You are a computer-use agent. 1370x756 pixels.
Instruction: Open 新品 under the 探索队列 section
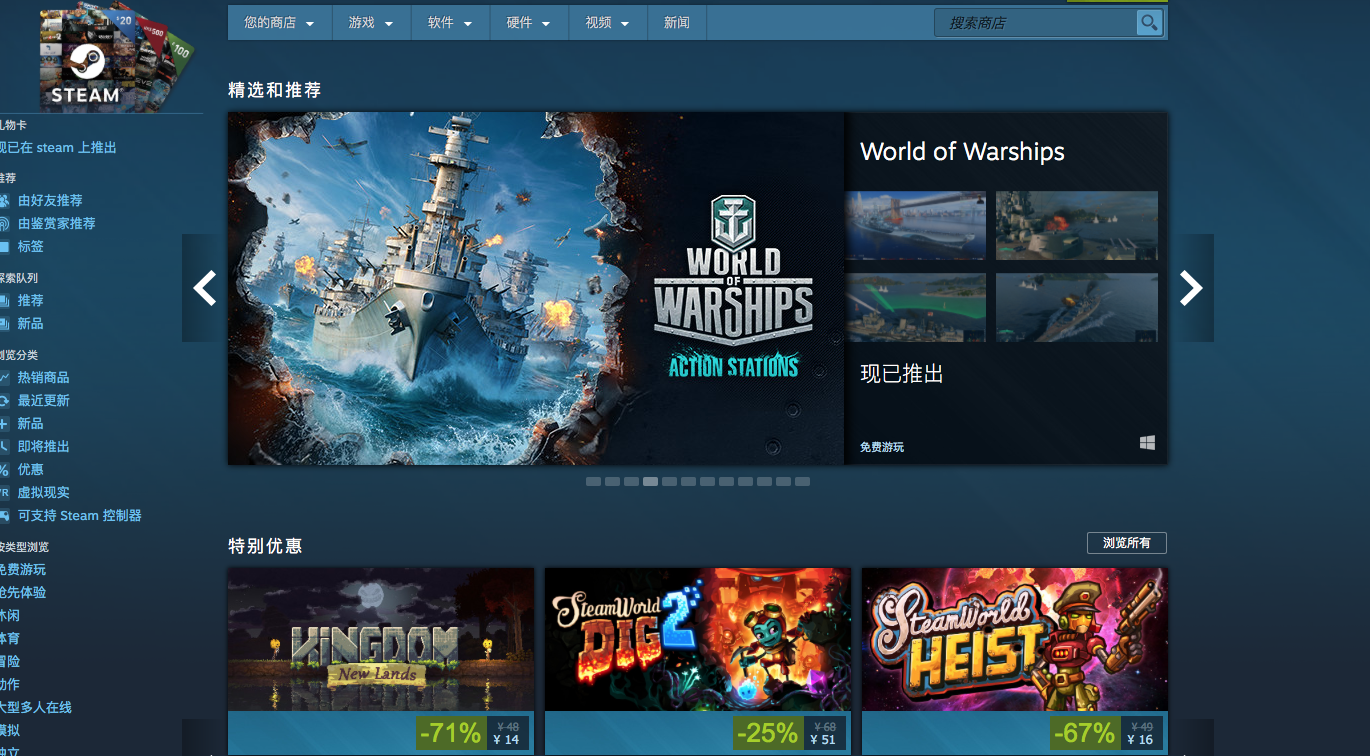pos(30,324)
